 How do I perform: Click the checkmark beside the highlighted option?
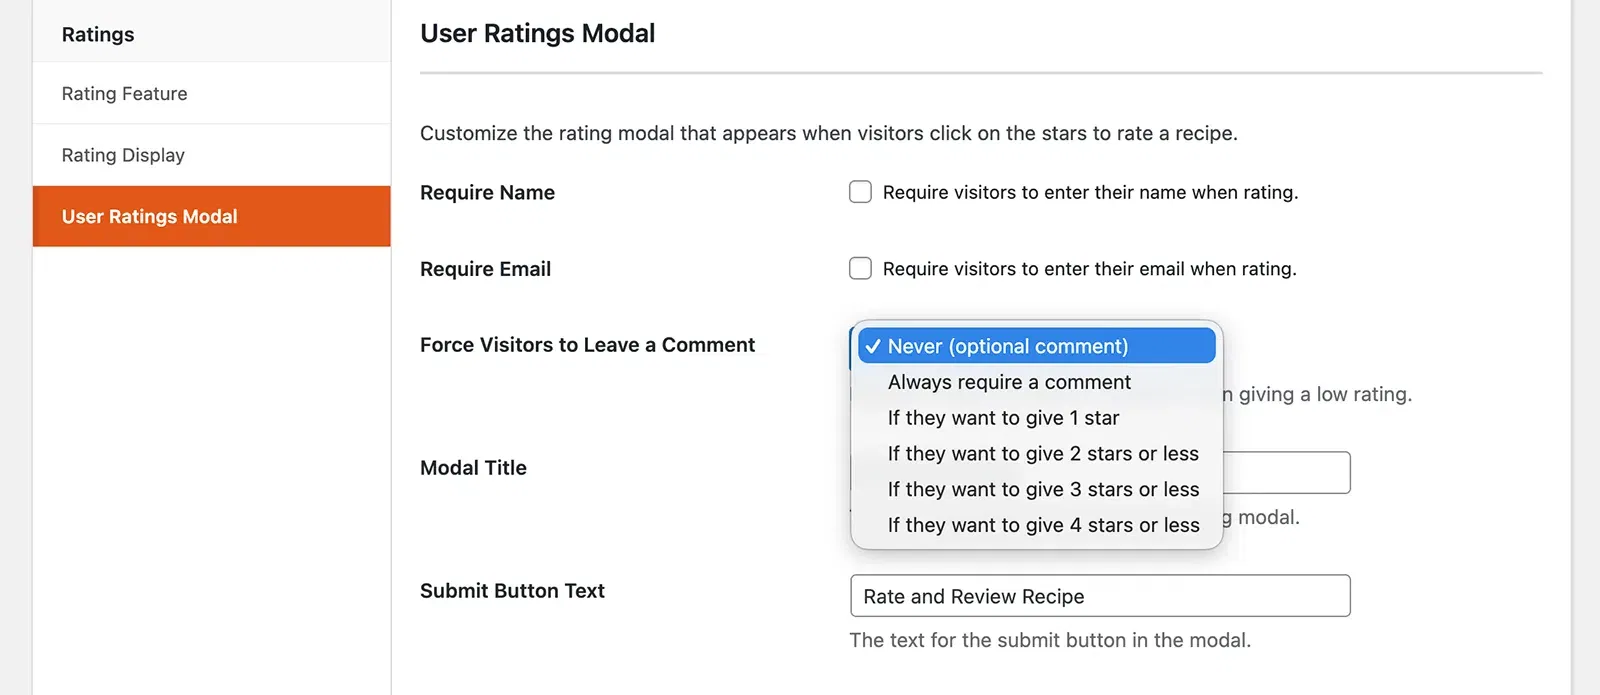coord(873,345)
